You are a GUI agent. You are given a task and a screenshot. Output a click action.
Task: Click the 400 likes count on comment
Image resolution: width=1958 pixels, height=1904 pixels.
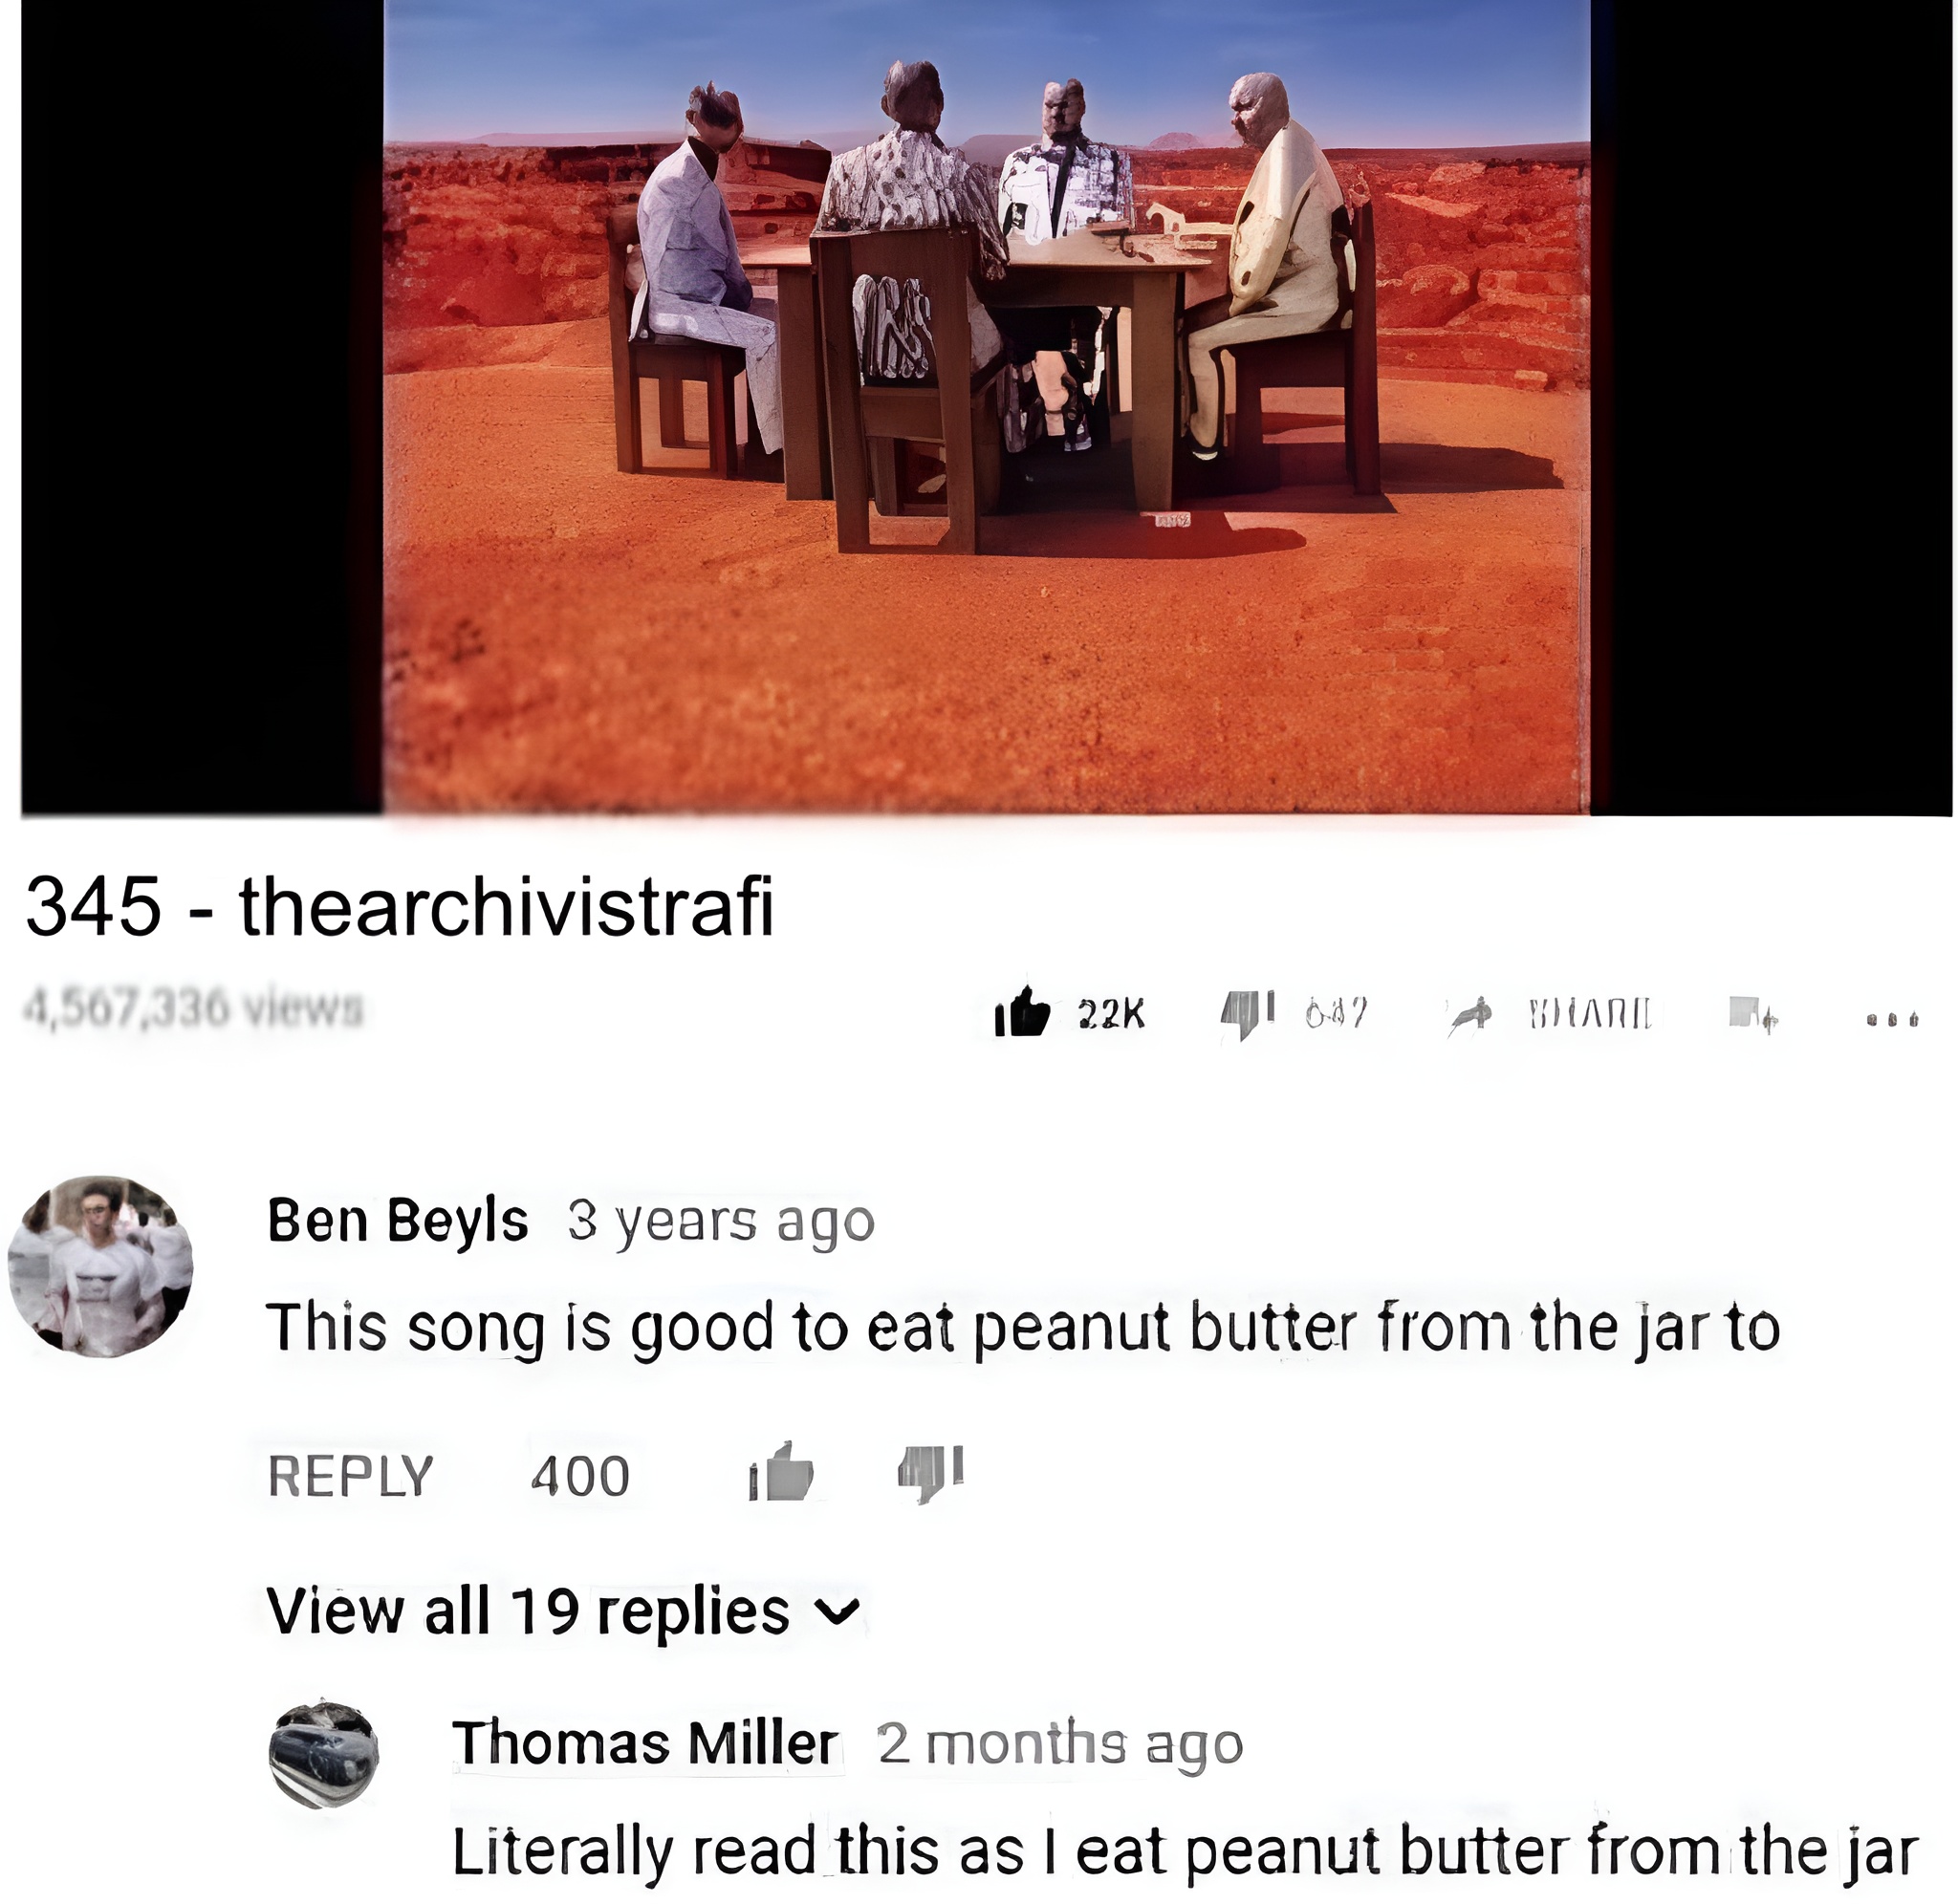point(580,1476)
